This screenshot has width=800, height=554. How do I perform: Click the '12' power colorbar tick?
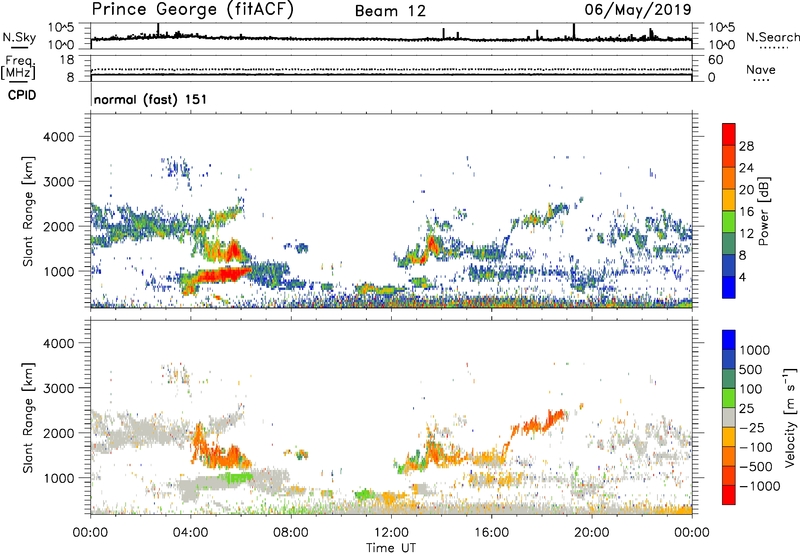(x=746, y=234)
